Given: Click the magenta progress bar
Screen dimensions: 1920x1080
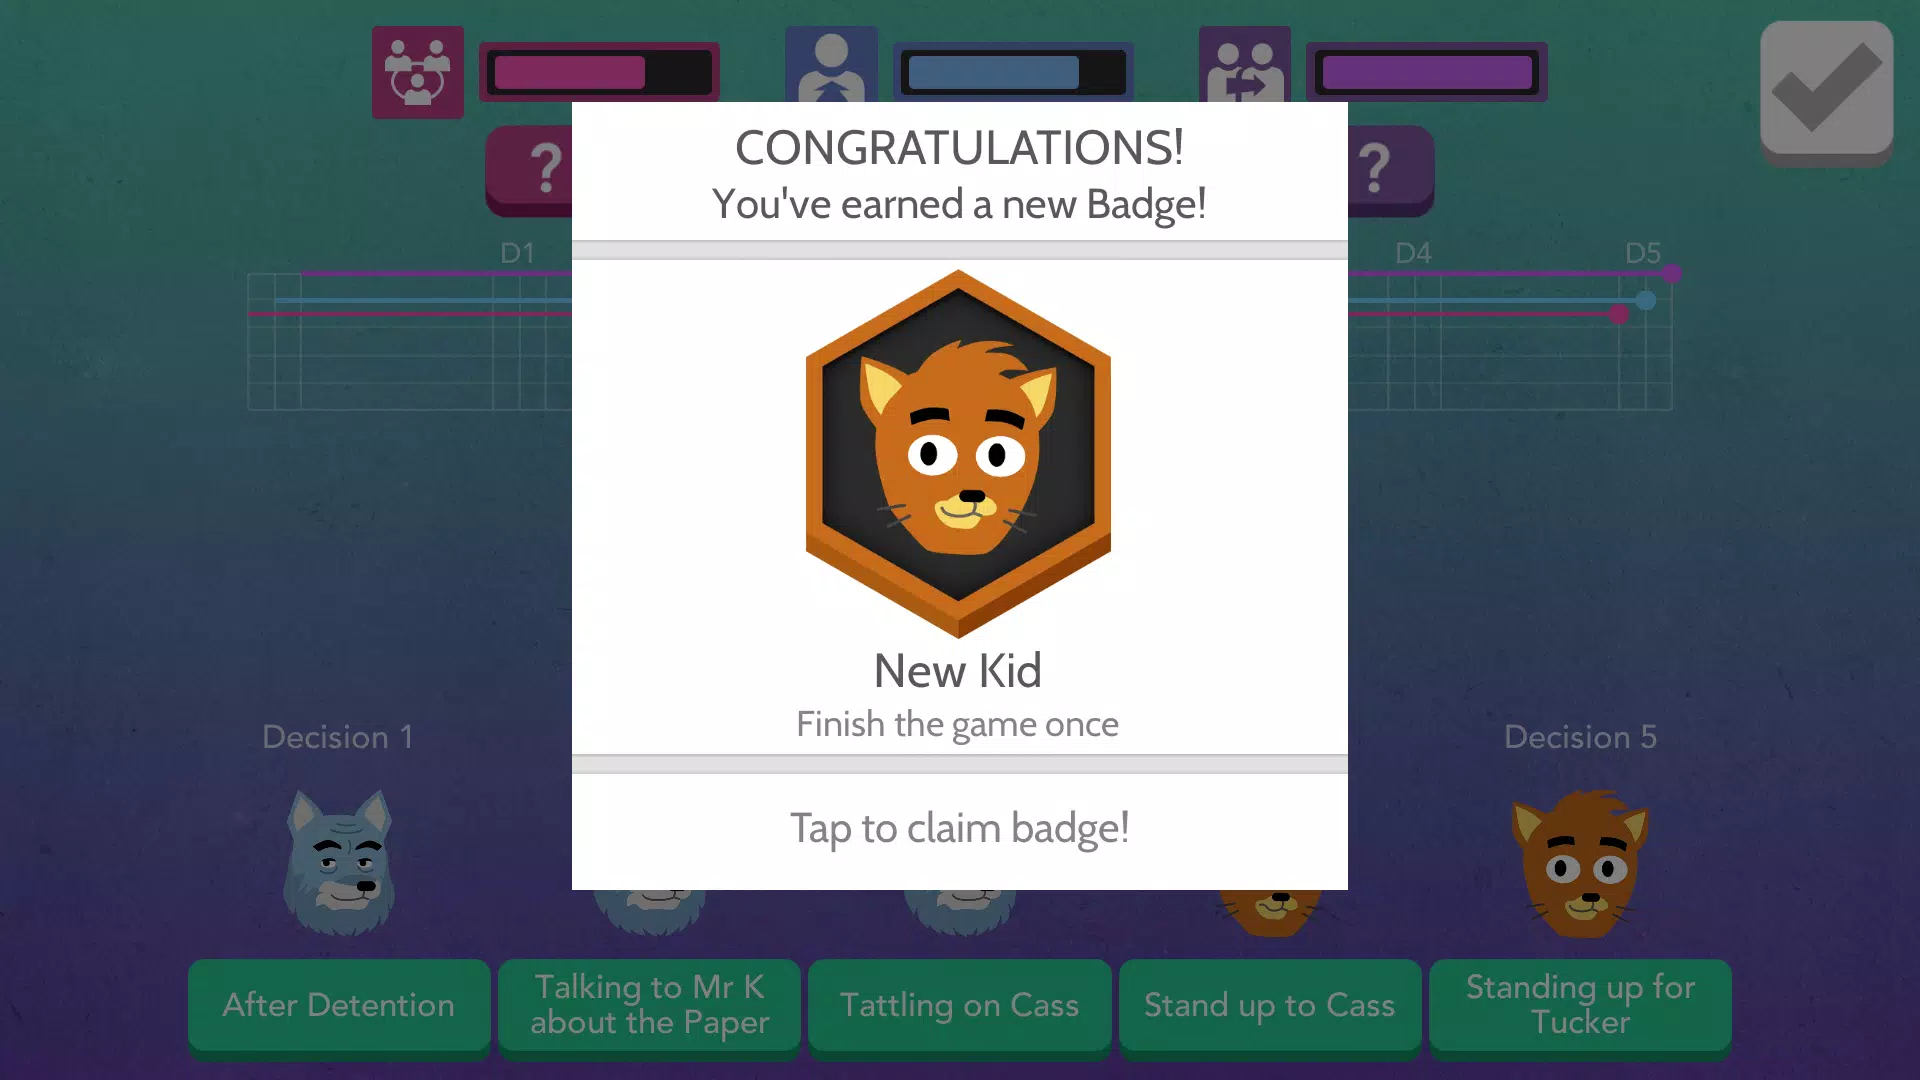Looking at the screenshot, I should point(600,72).
